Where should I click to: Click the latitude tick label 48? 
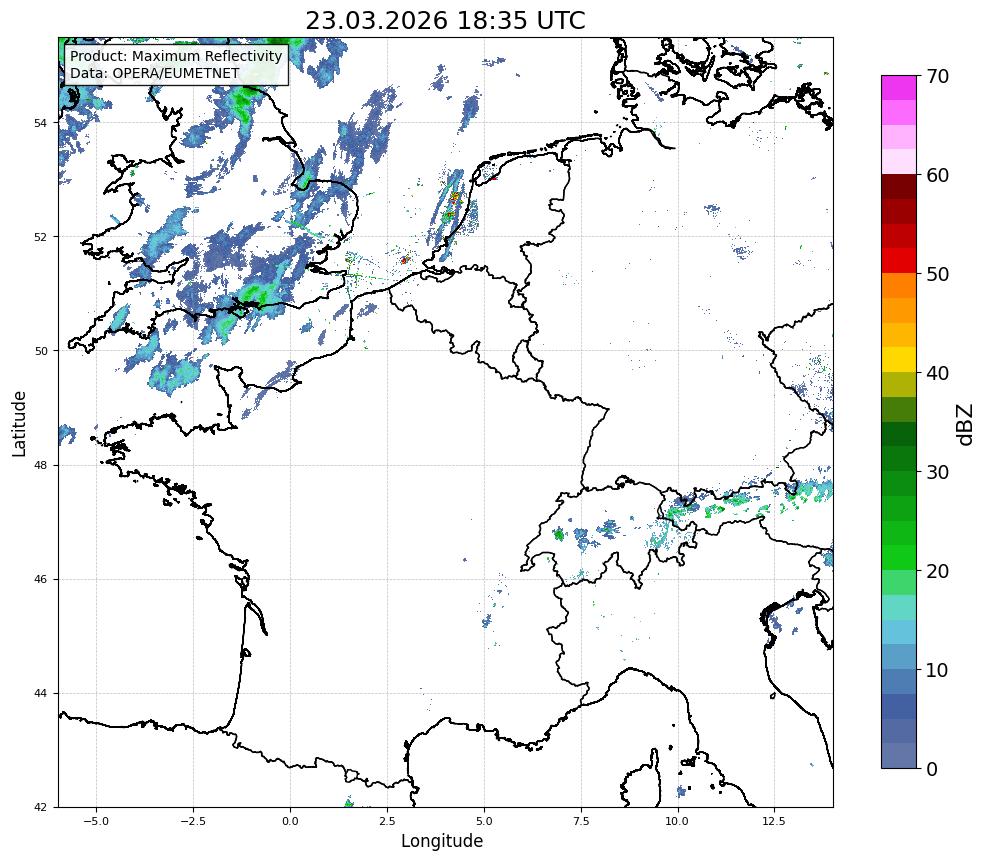click(x=40, y=465)
